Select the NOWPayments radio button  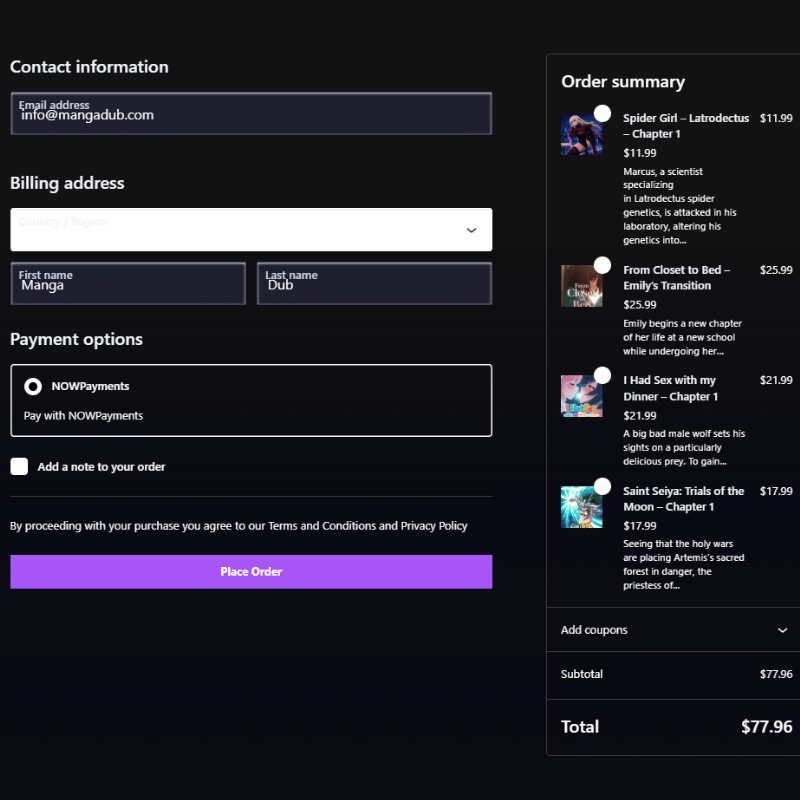pyautogui.click(x=33, y=386)
